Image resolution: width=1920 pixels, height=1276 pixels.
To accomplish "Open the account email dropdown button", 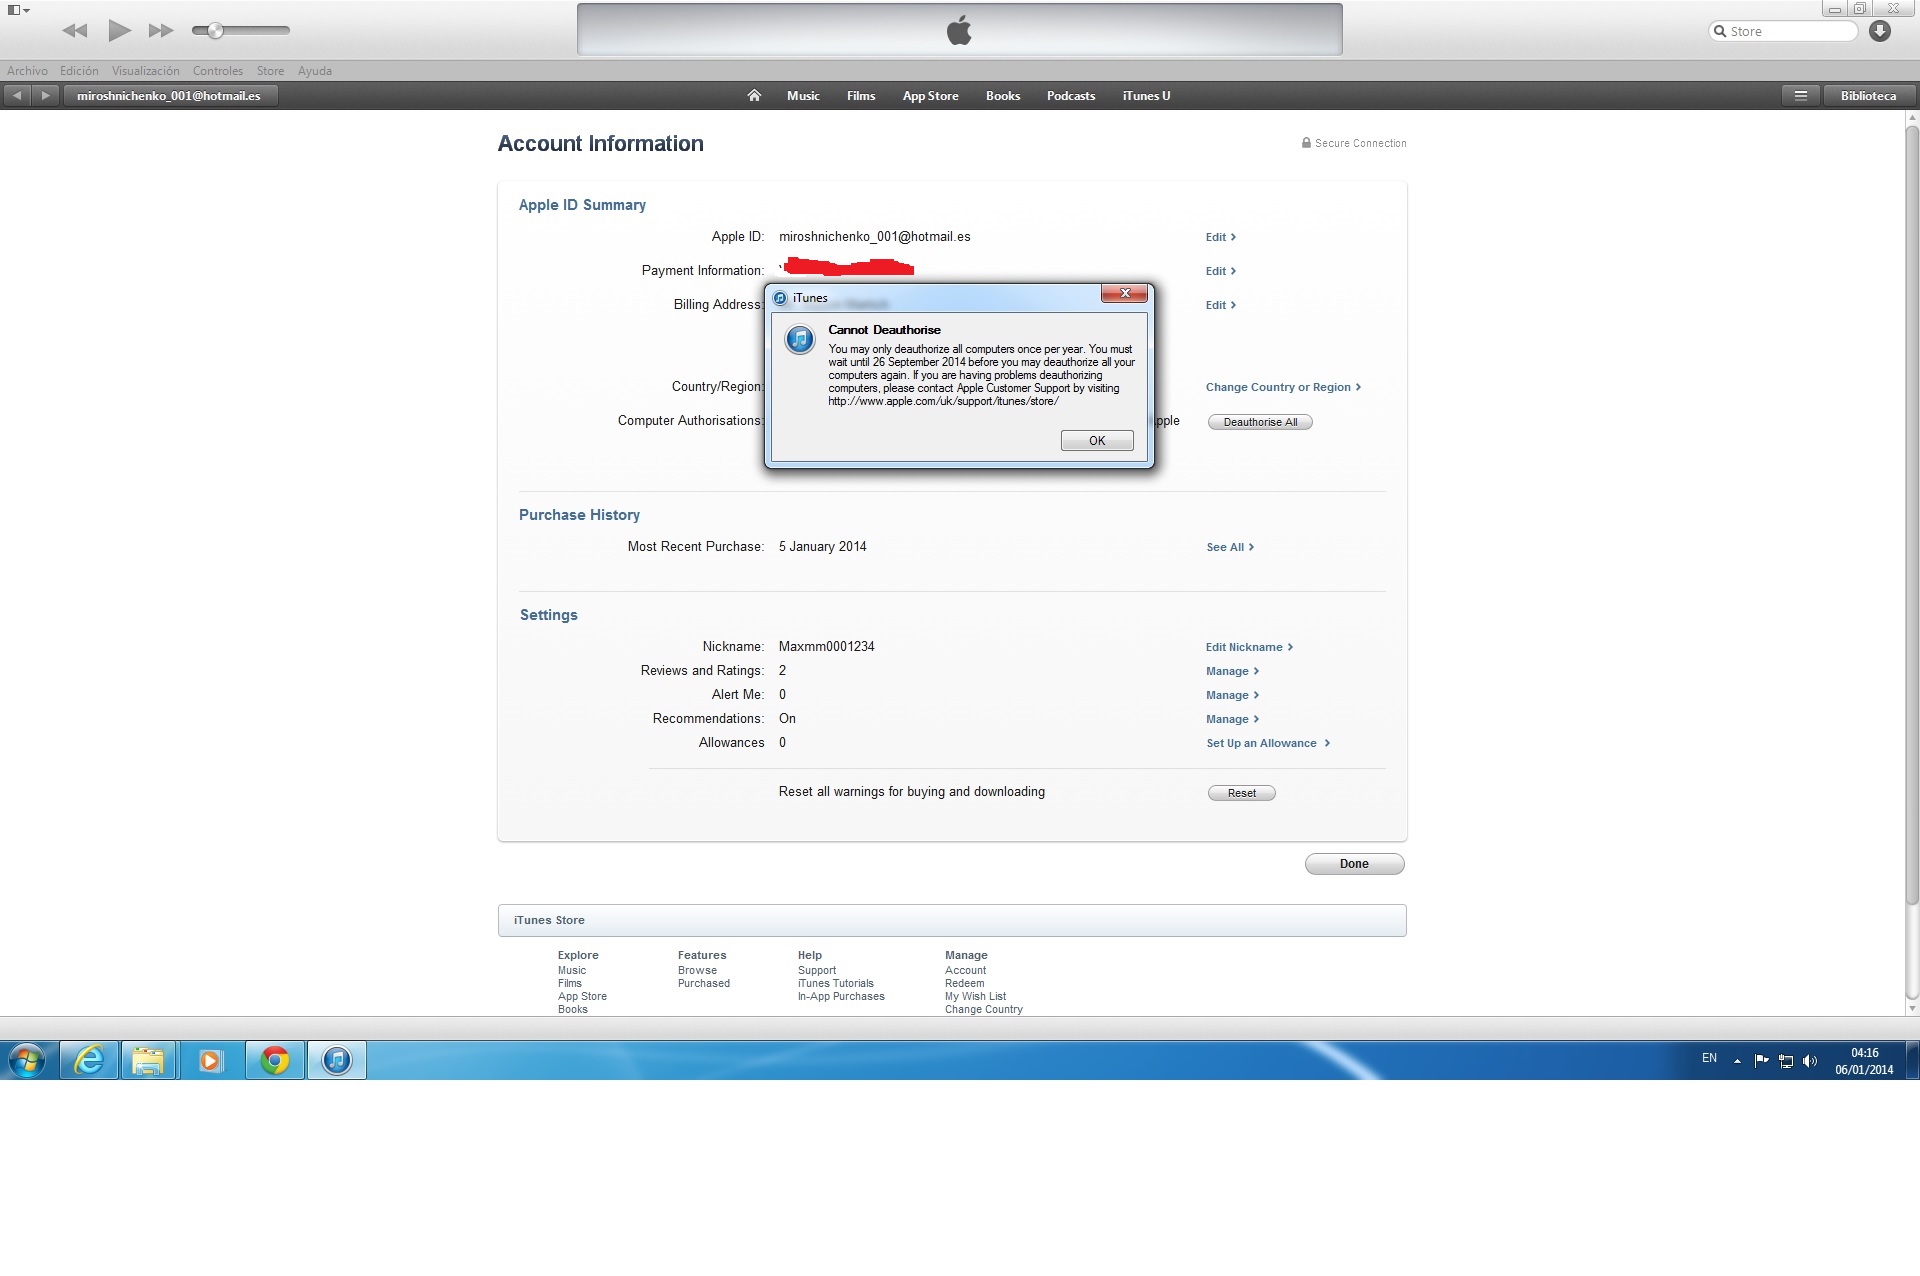I will pyautogui.click(x=169, y=96).
